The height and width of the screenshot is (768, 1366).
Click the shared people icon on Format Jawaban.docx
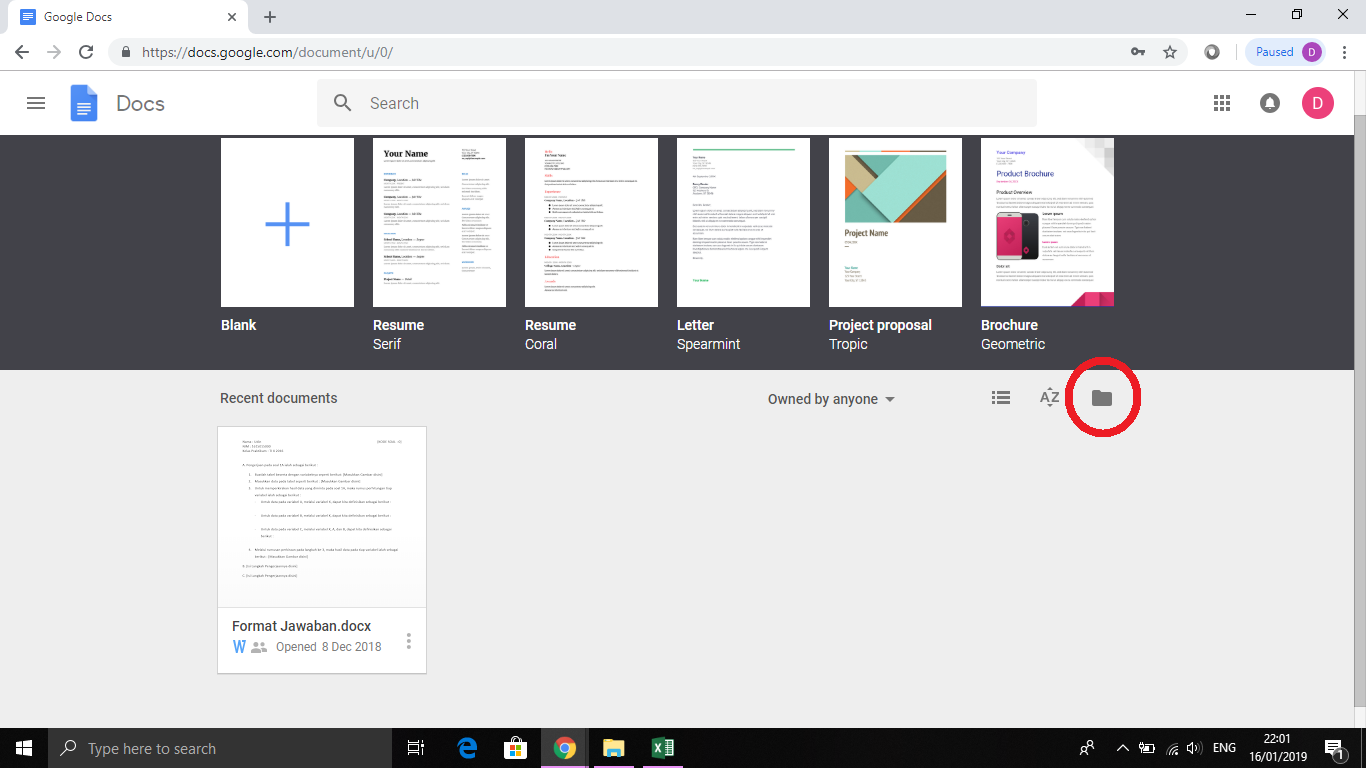tap(259, 647)
